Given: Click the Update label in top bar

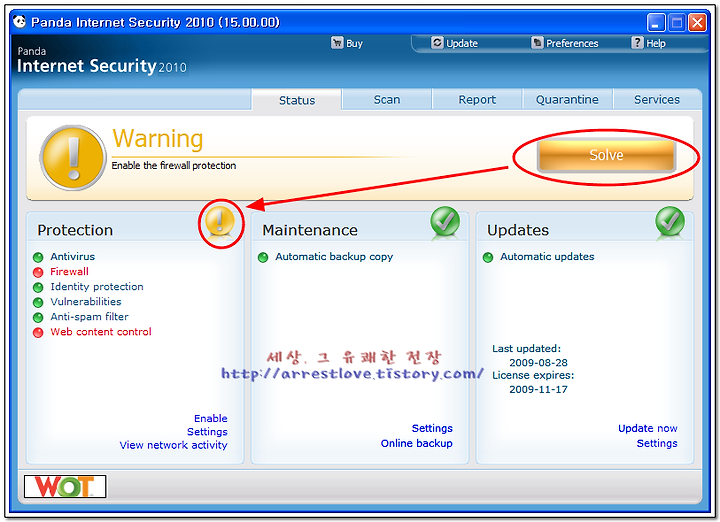Looking at the screenshot, I should (x=462, y=43).
